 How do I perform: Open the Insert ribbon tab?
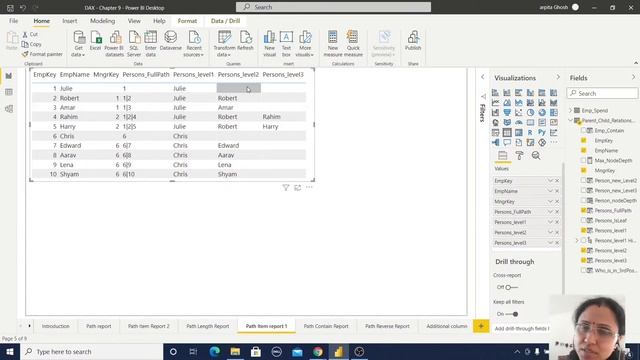pos(70,21)
